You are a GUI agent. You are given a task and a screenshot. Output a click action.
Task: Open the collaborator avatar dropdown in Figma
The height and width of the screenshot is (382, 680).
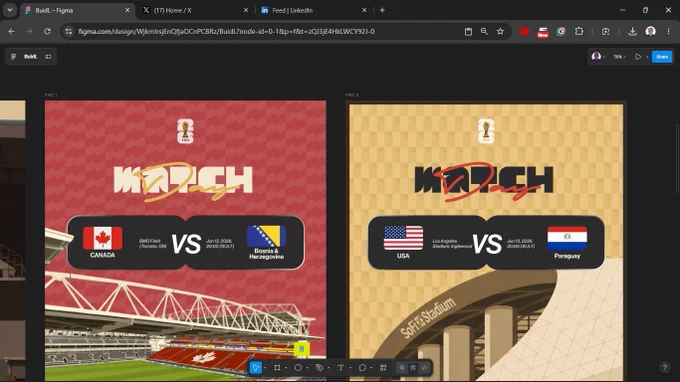point(598,57)
